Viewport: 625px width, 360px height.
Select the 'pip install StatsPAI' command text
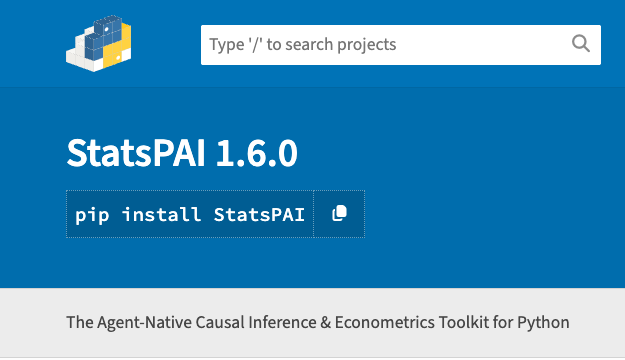click(x=190, y=215)
